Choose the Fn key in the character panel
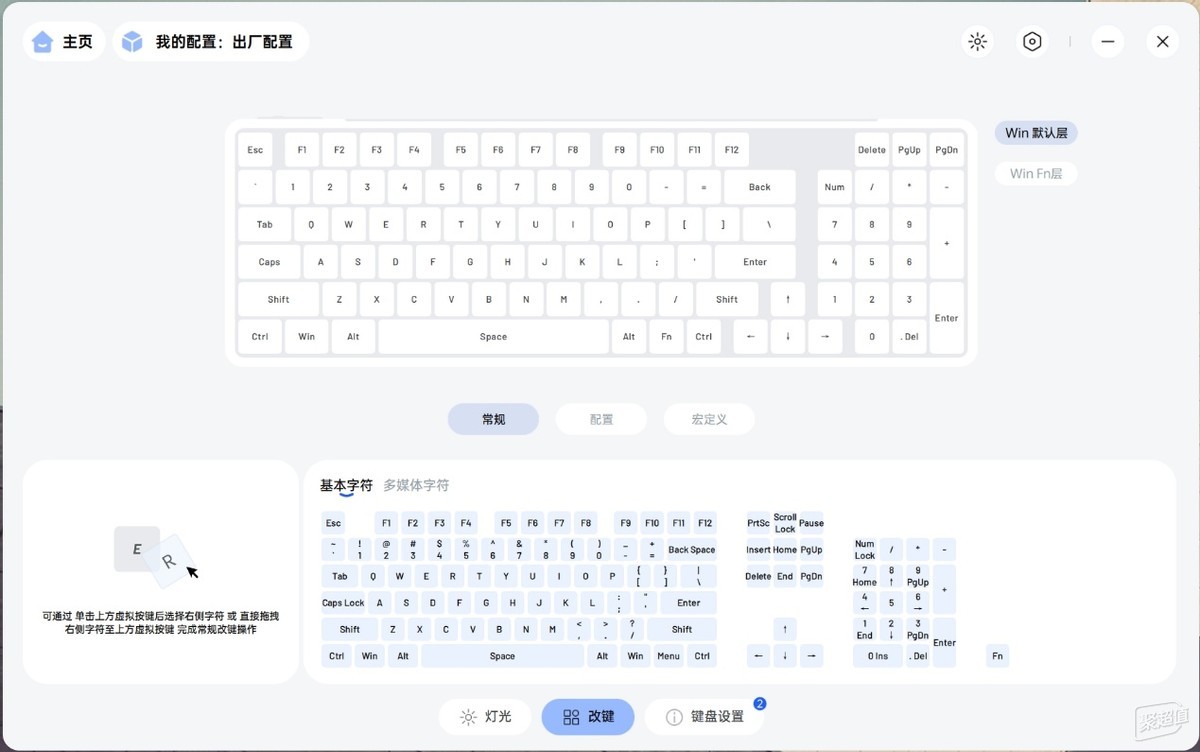The width and height of the screenshot is (1200, 752). point(997,656)
